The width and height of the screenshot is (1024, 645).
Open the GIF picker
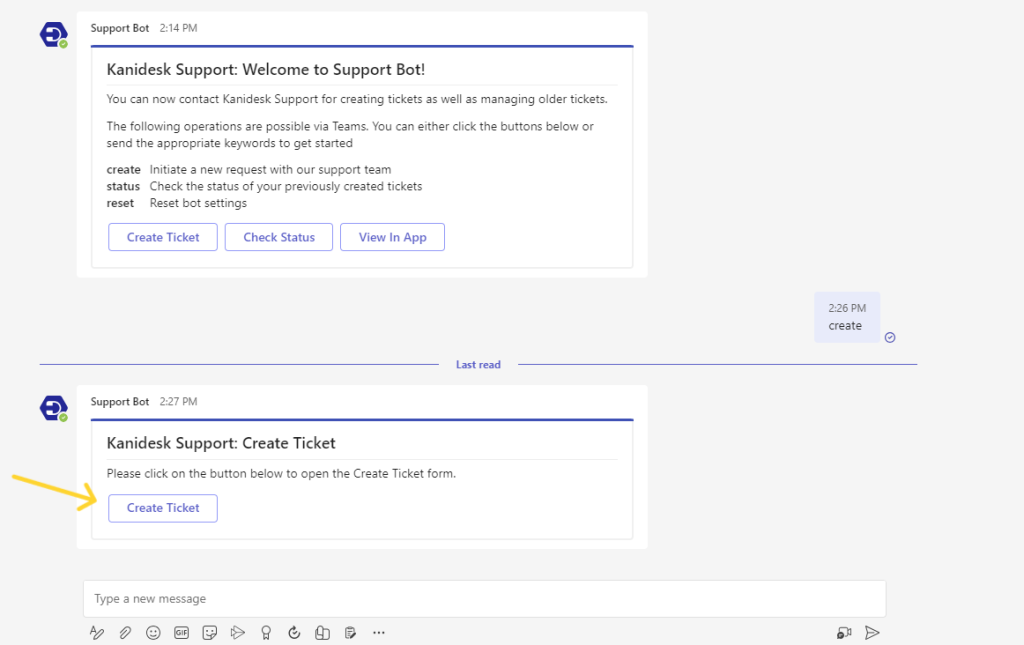pos(182,632)
